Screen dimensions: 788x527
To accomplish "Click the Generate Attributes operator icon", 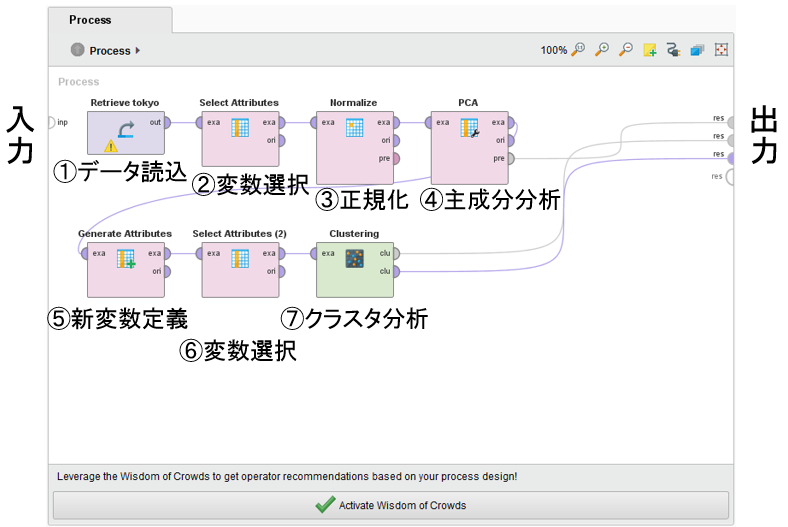I will pos(125,259).
